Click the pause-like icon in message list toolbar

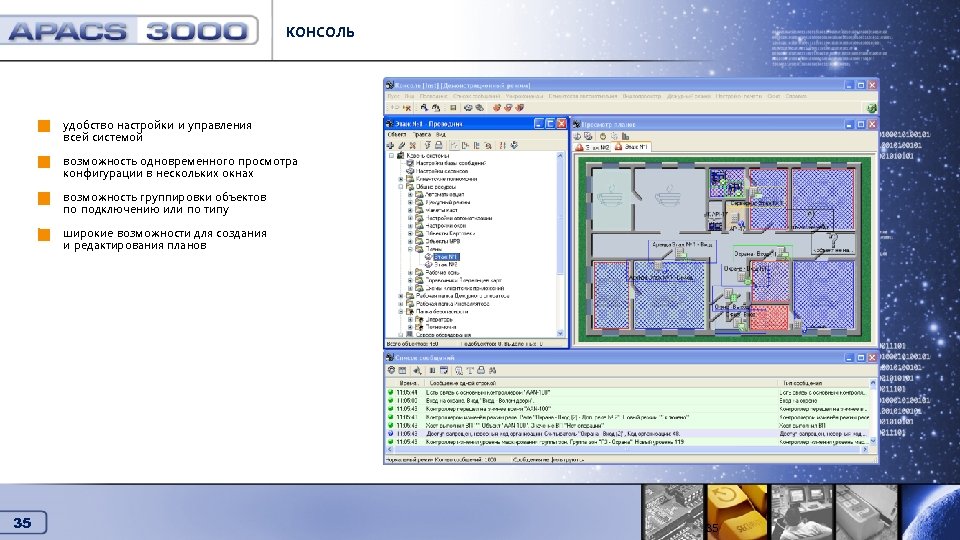[x=432, y=370]
